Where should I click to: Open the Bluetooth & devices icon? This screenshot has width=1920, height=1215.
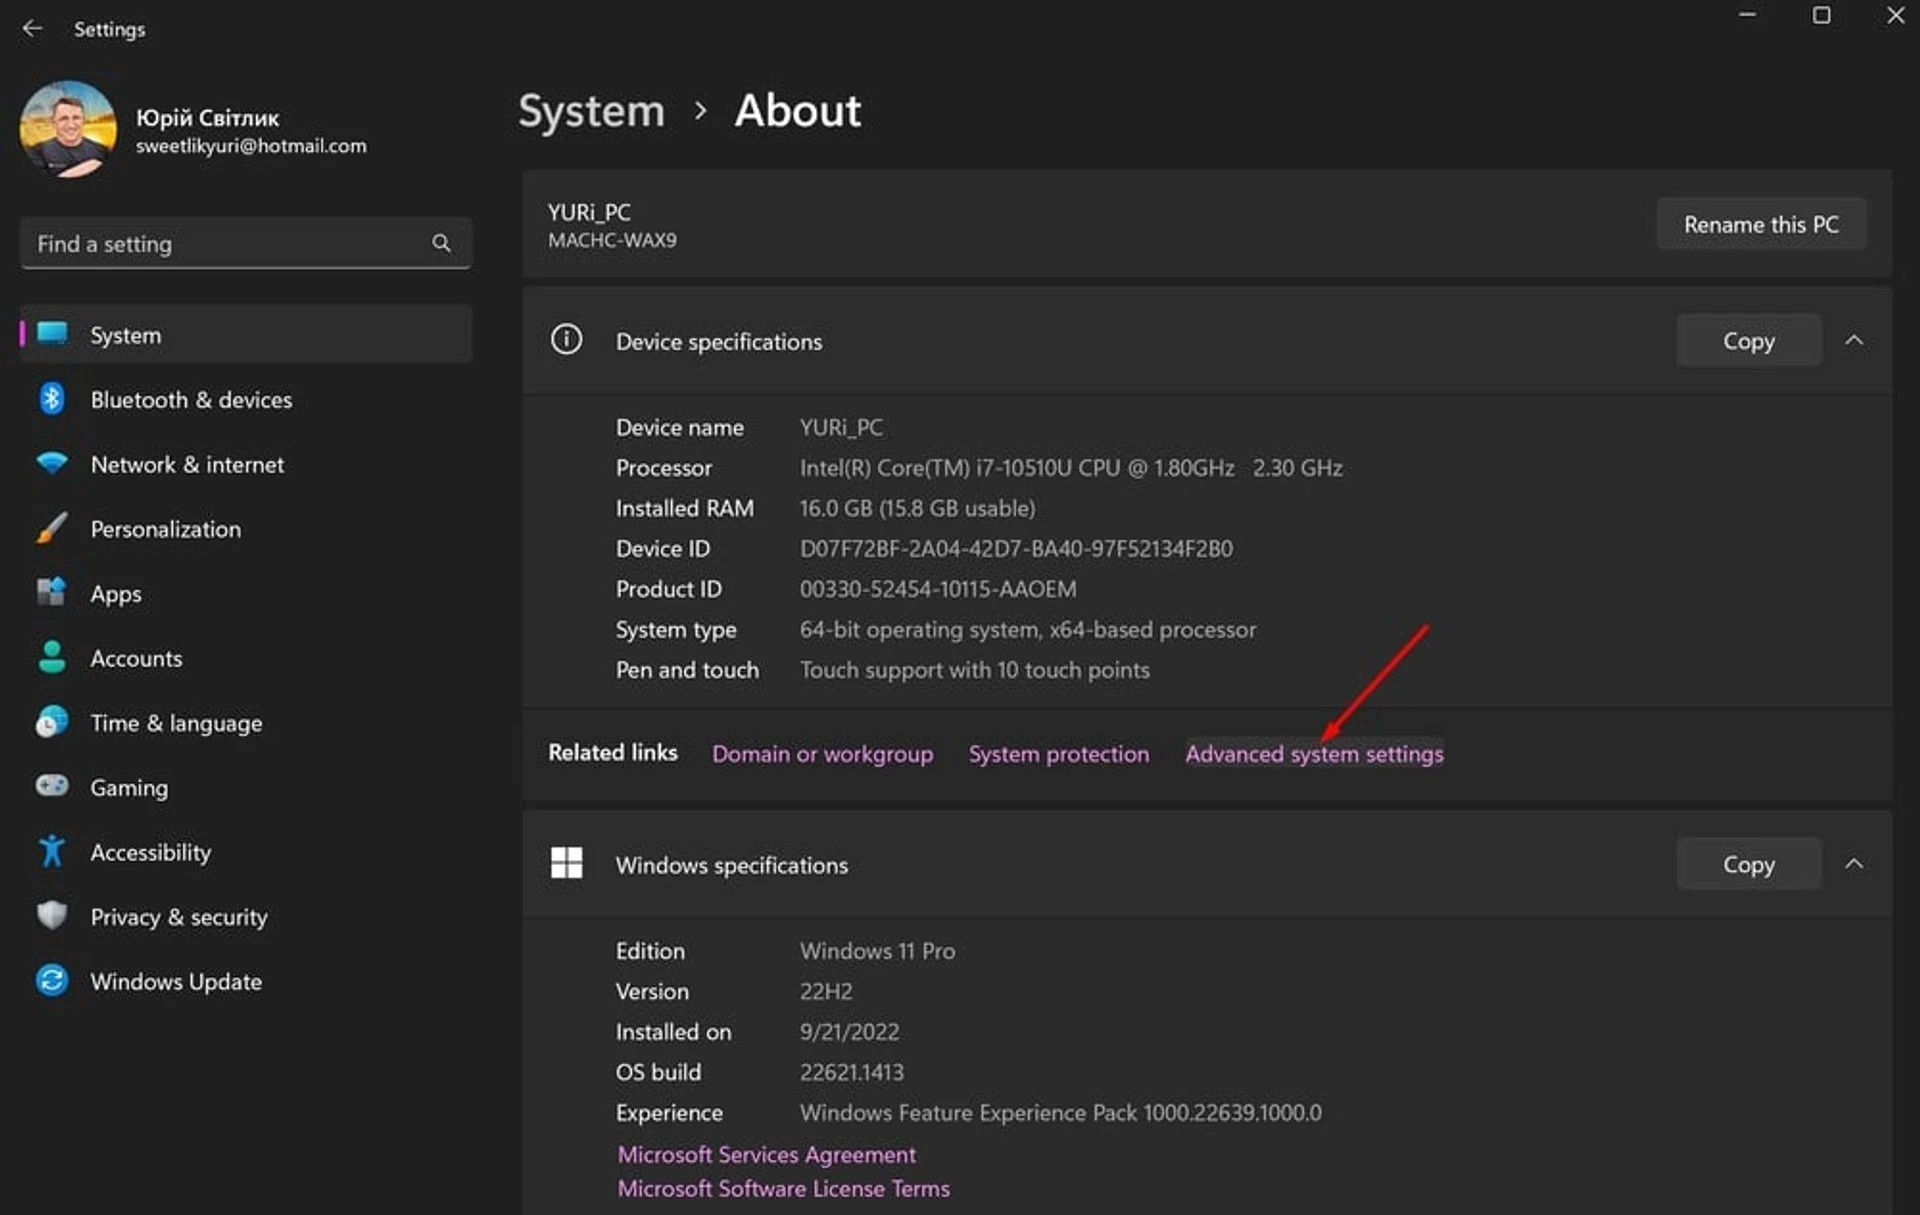point(52,399)
